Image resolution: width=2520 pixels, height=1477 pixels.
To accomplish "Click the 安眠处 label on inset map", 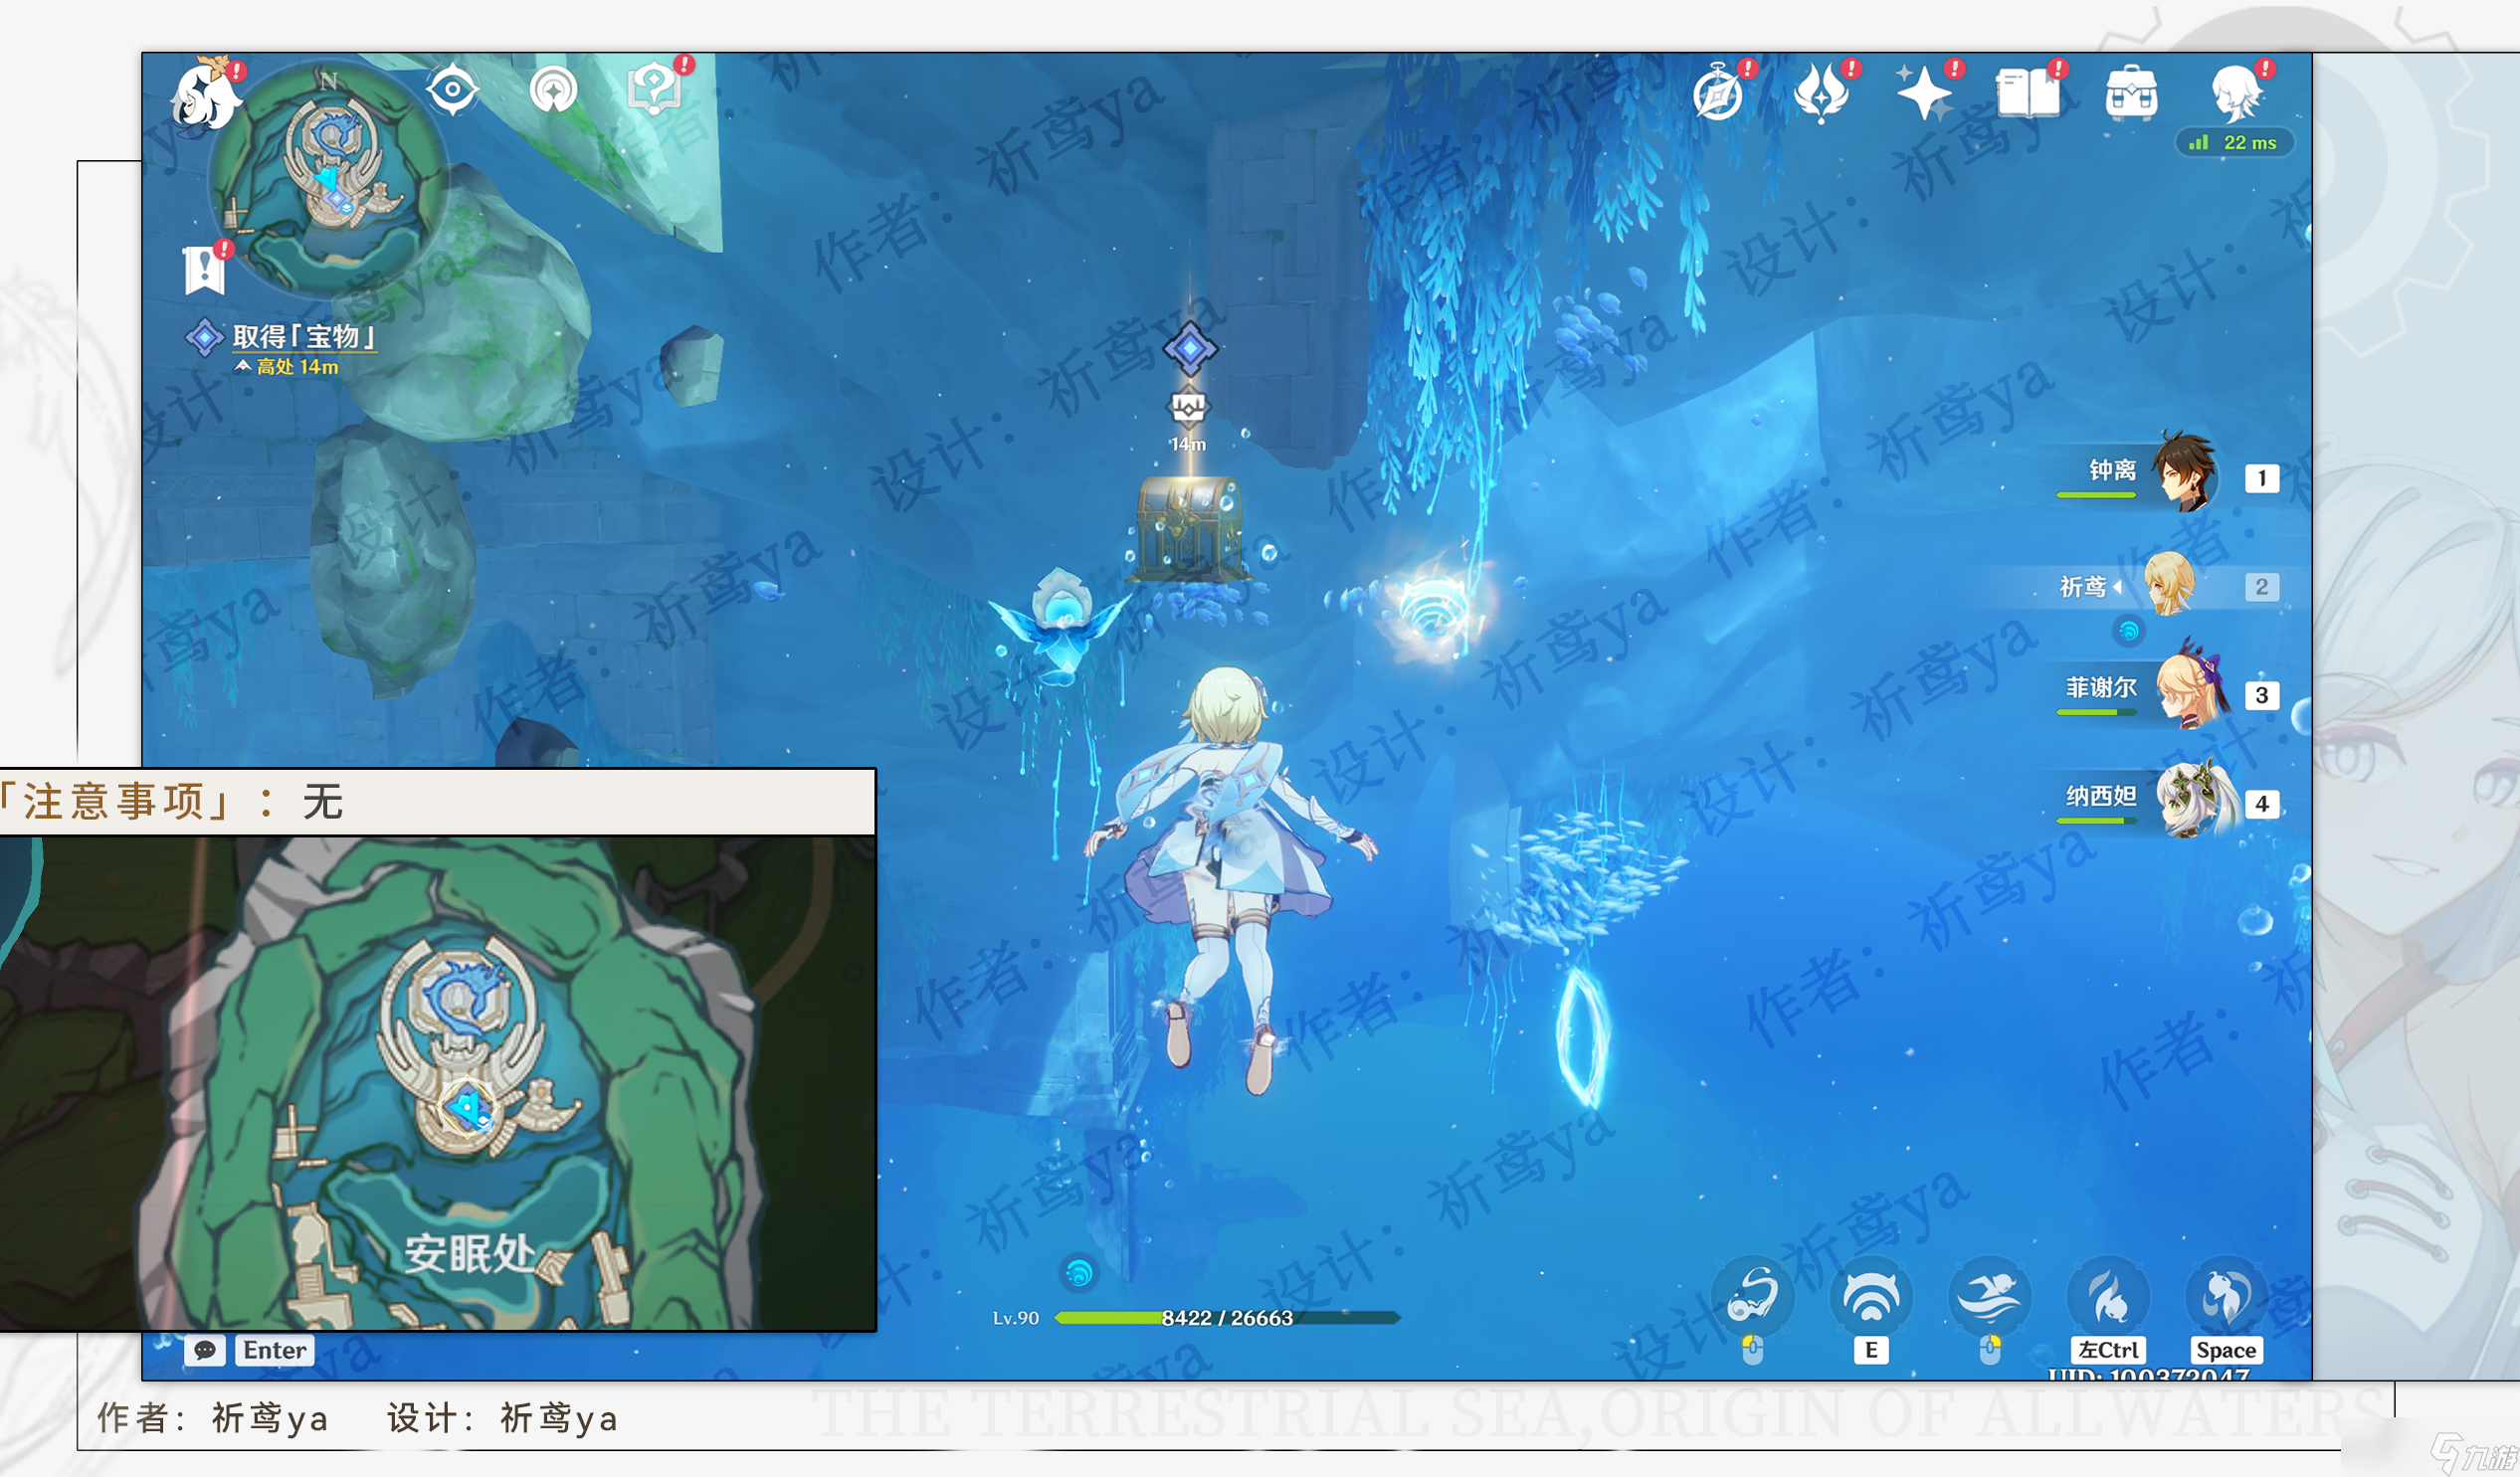I will [469, 1252].
